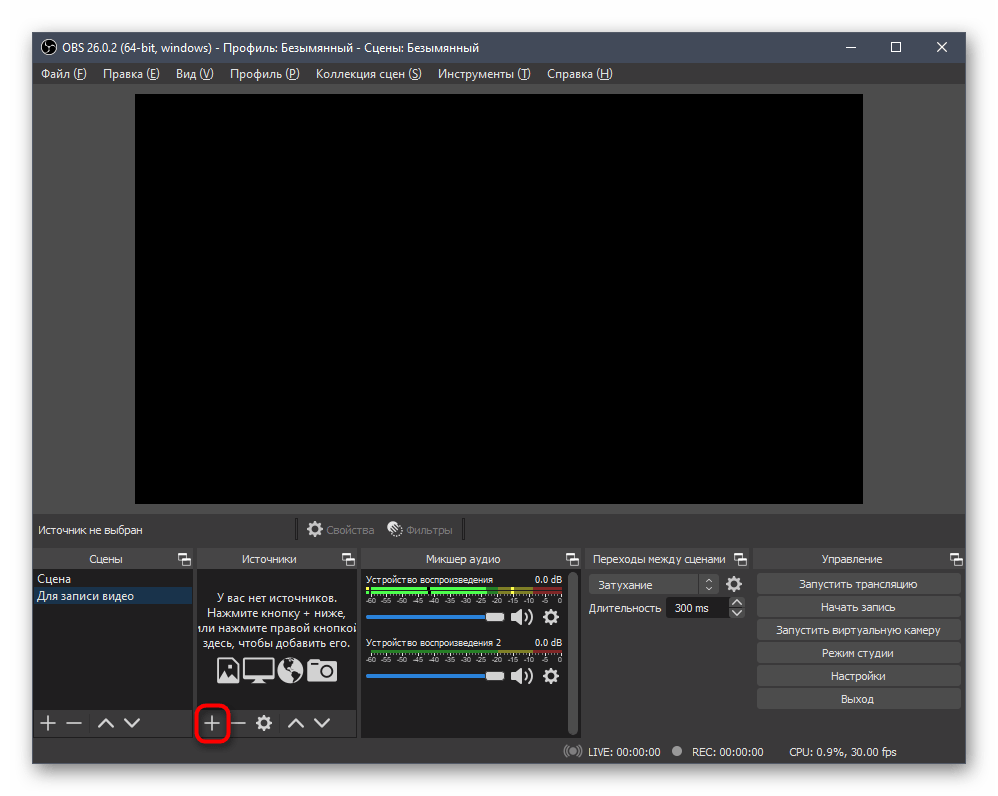Open the Вид menu
The height and width of the screenshot is (796, 998).
click(195, 74)
